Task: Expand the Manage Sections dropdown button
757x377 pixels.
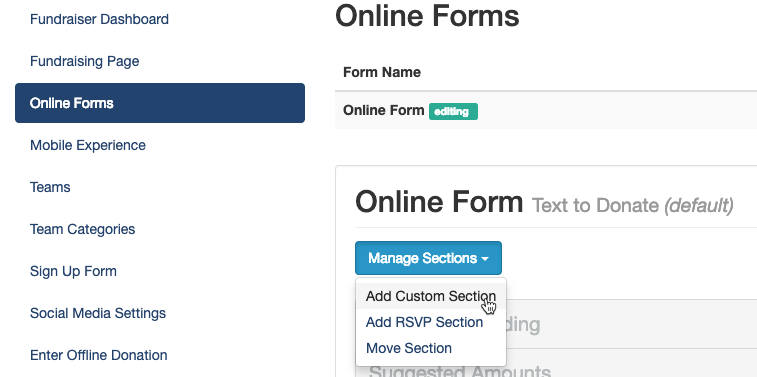Action: click(428, 258)
